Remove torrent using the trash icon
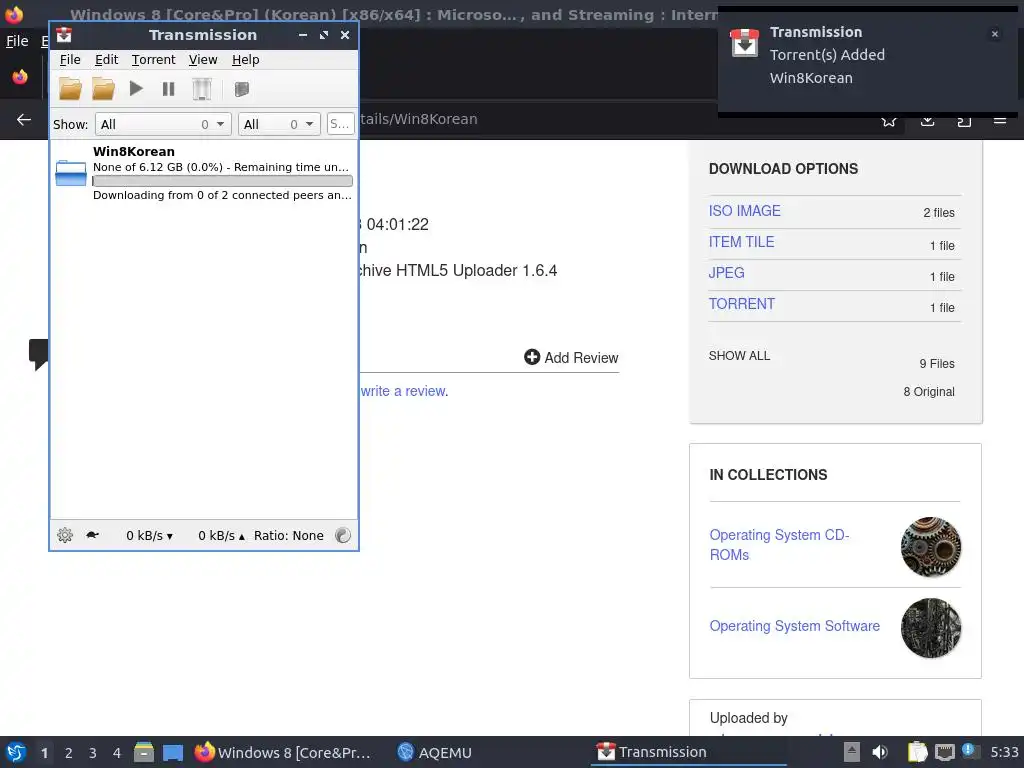1024x768 pixels. coord(202,89)
